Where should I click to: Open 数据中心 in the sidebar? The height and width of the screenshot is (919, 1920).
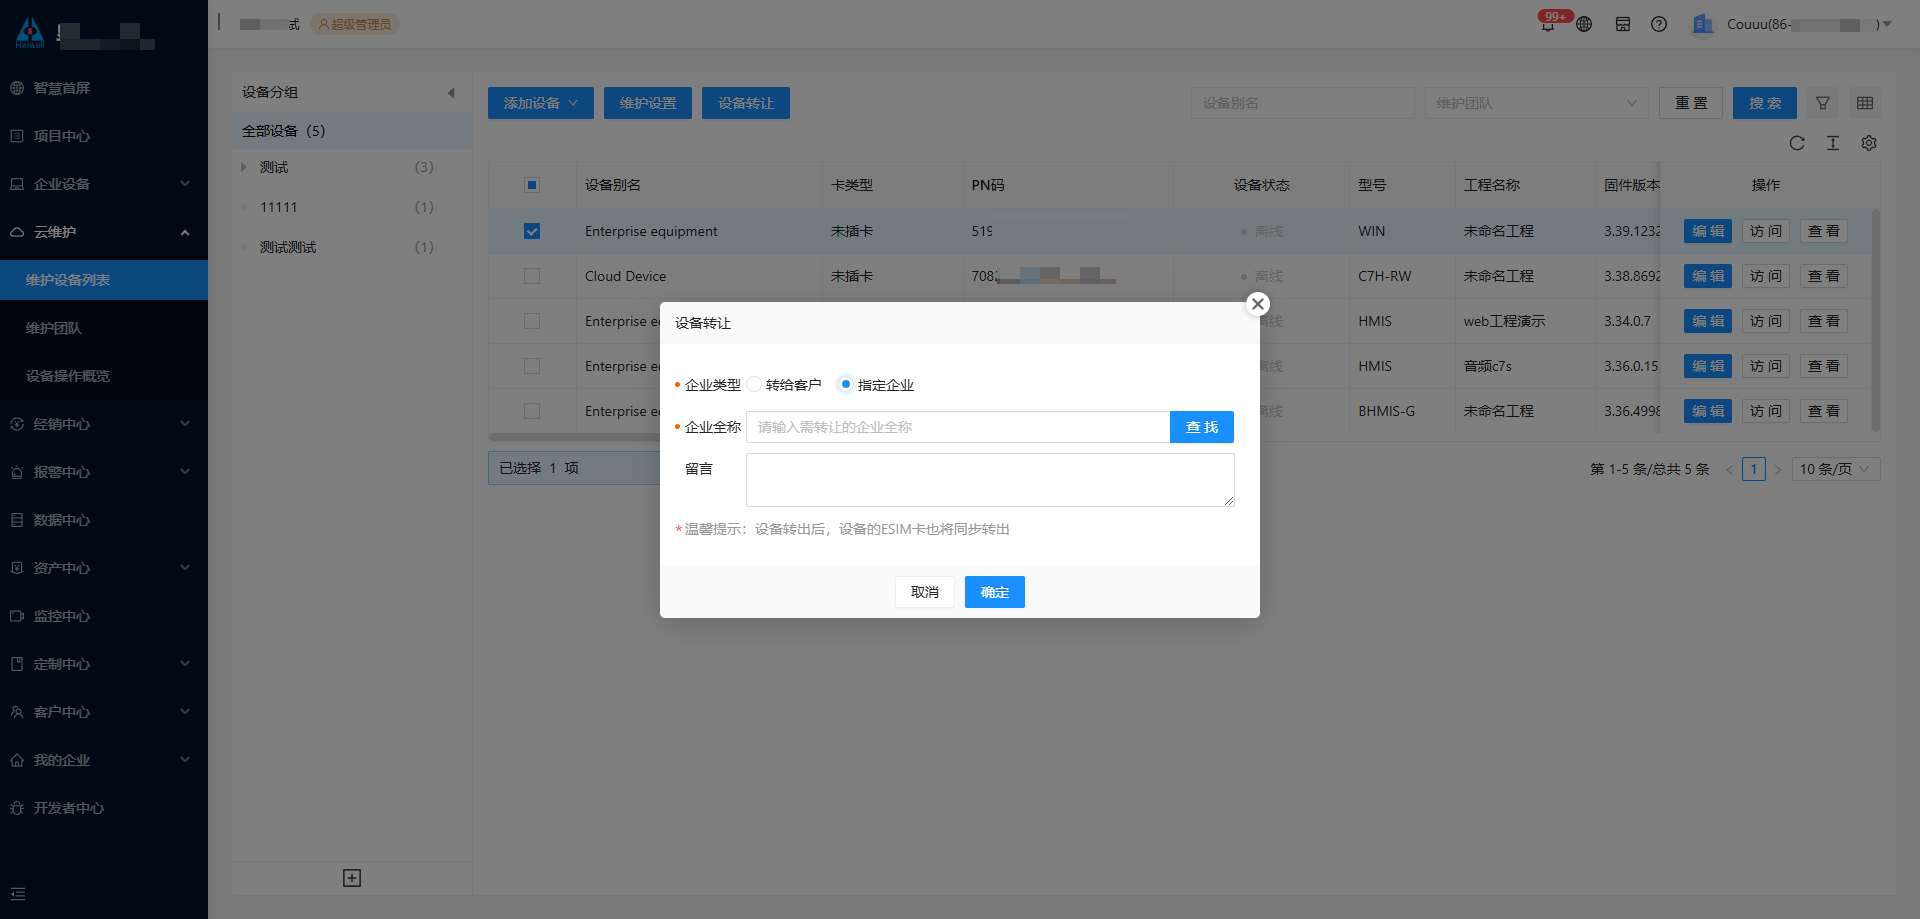104,520
